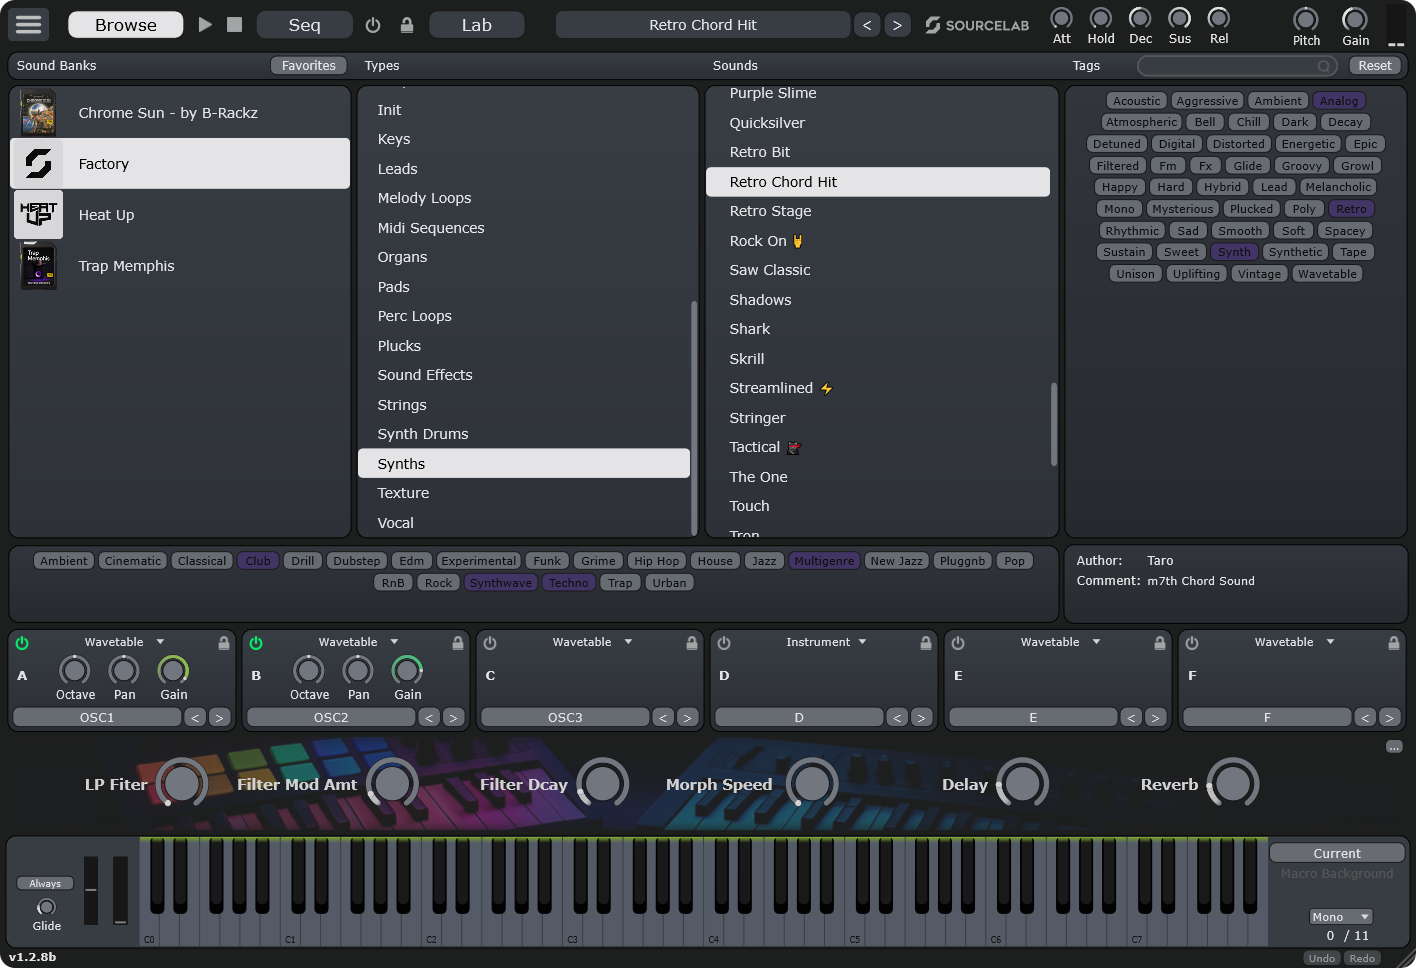Open the Seq tab

[304, 25]
